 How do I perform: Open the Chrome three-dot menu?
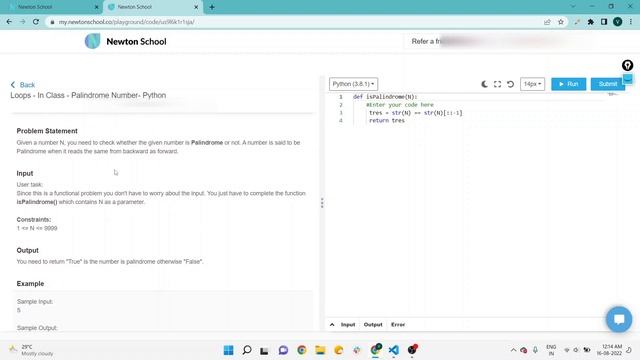(631, 22)
